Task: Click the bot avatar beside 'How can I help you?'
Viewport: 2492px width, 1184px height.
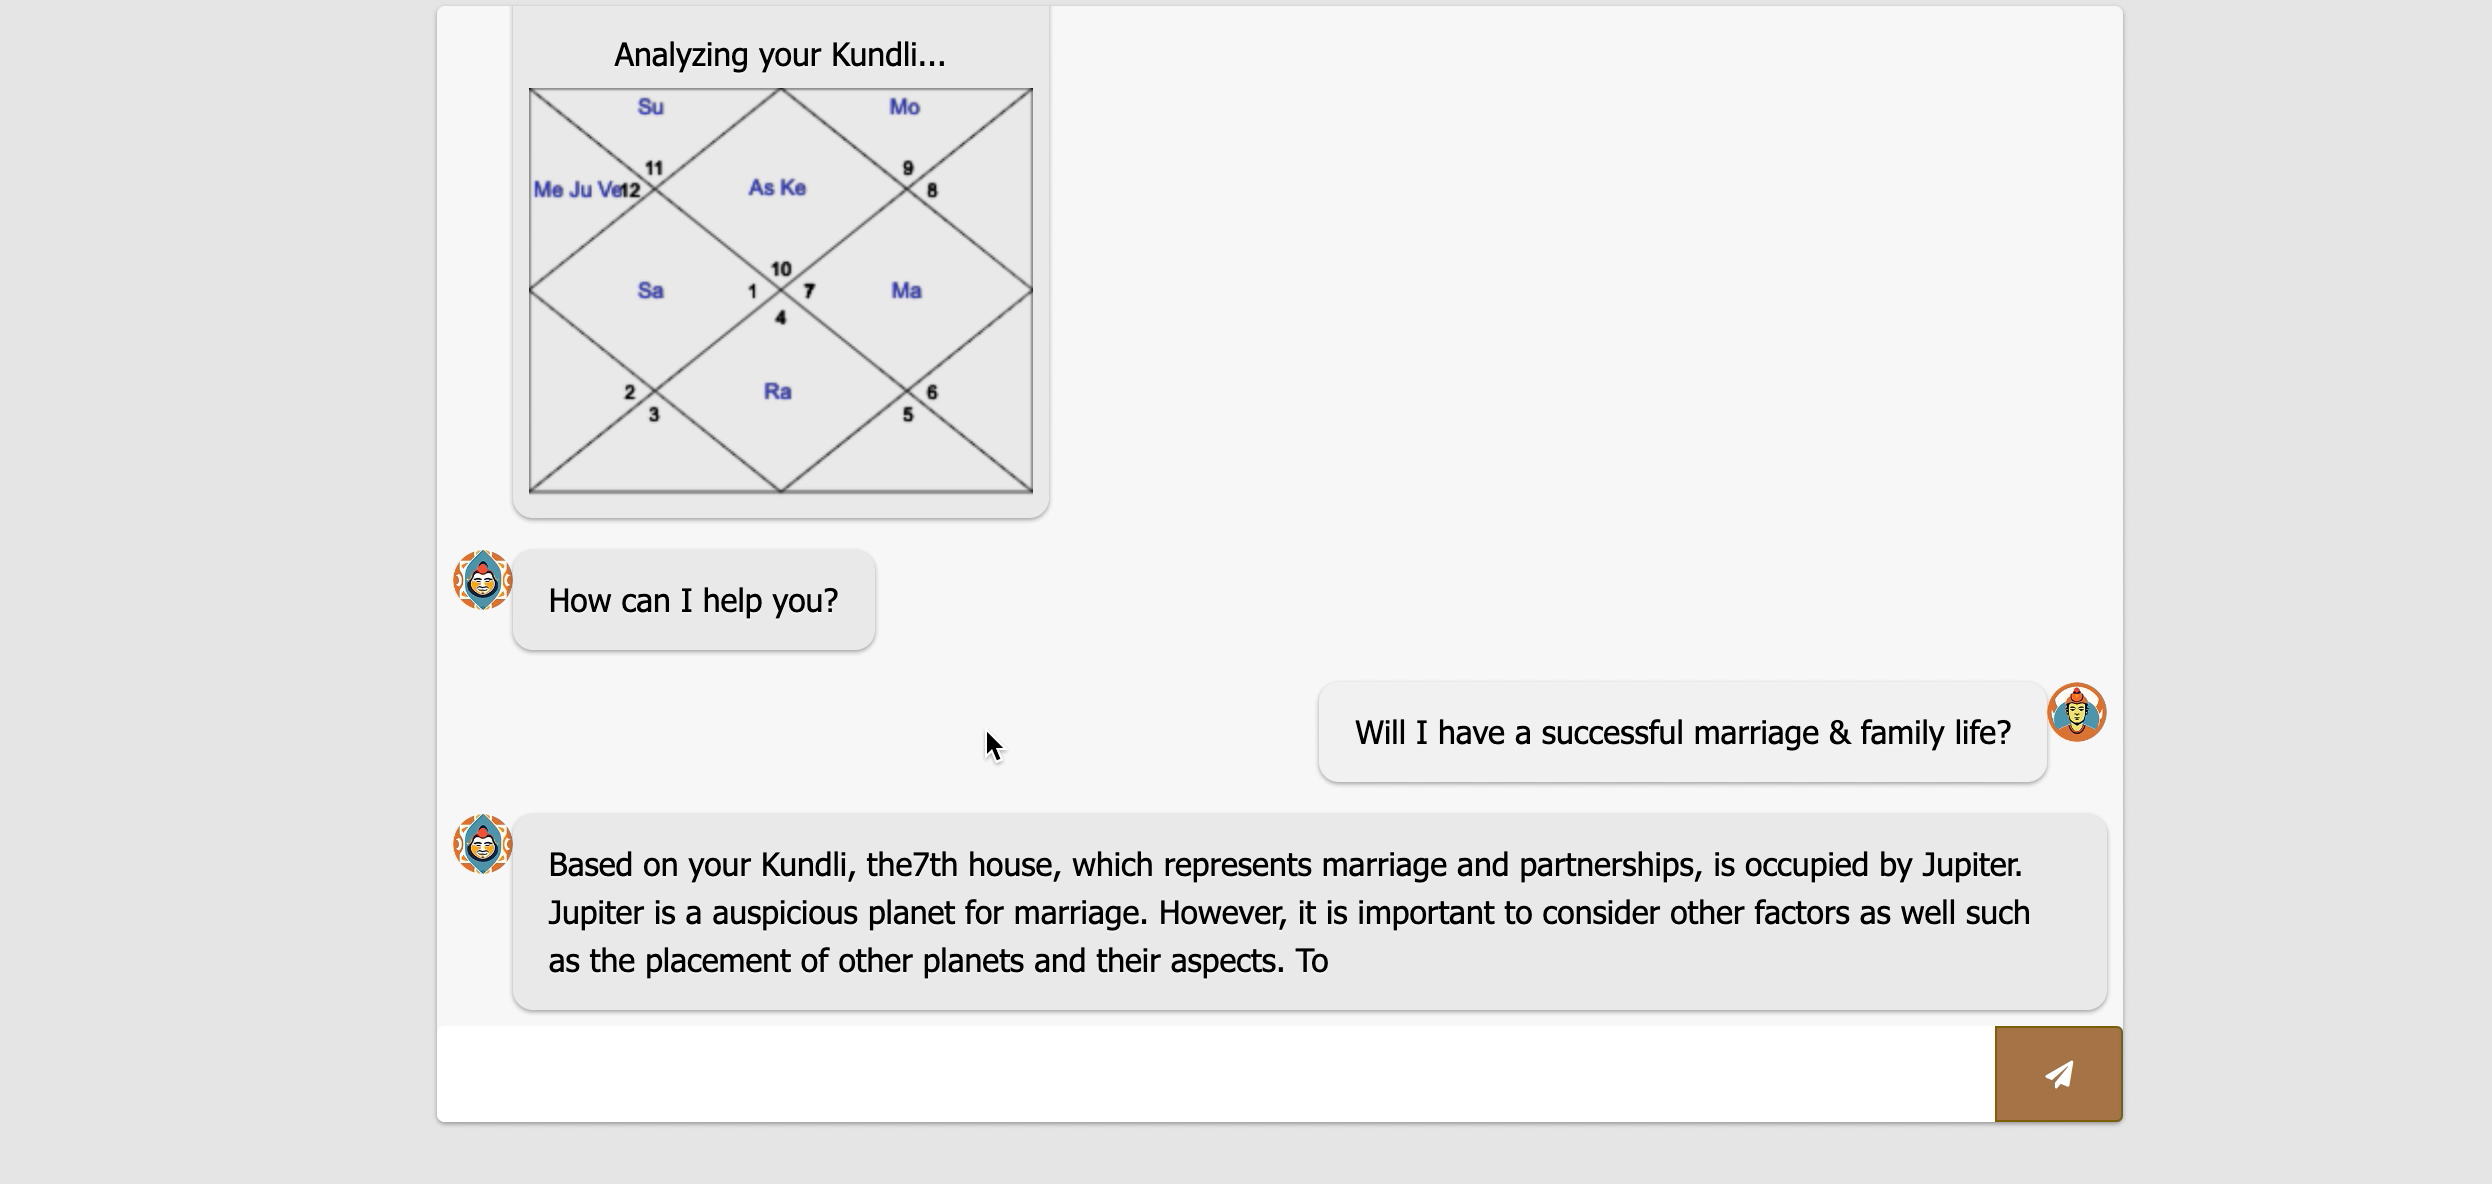Action: point(483,580)
